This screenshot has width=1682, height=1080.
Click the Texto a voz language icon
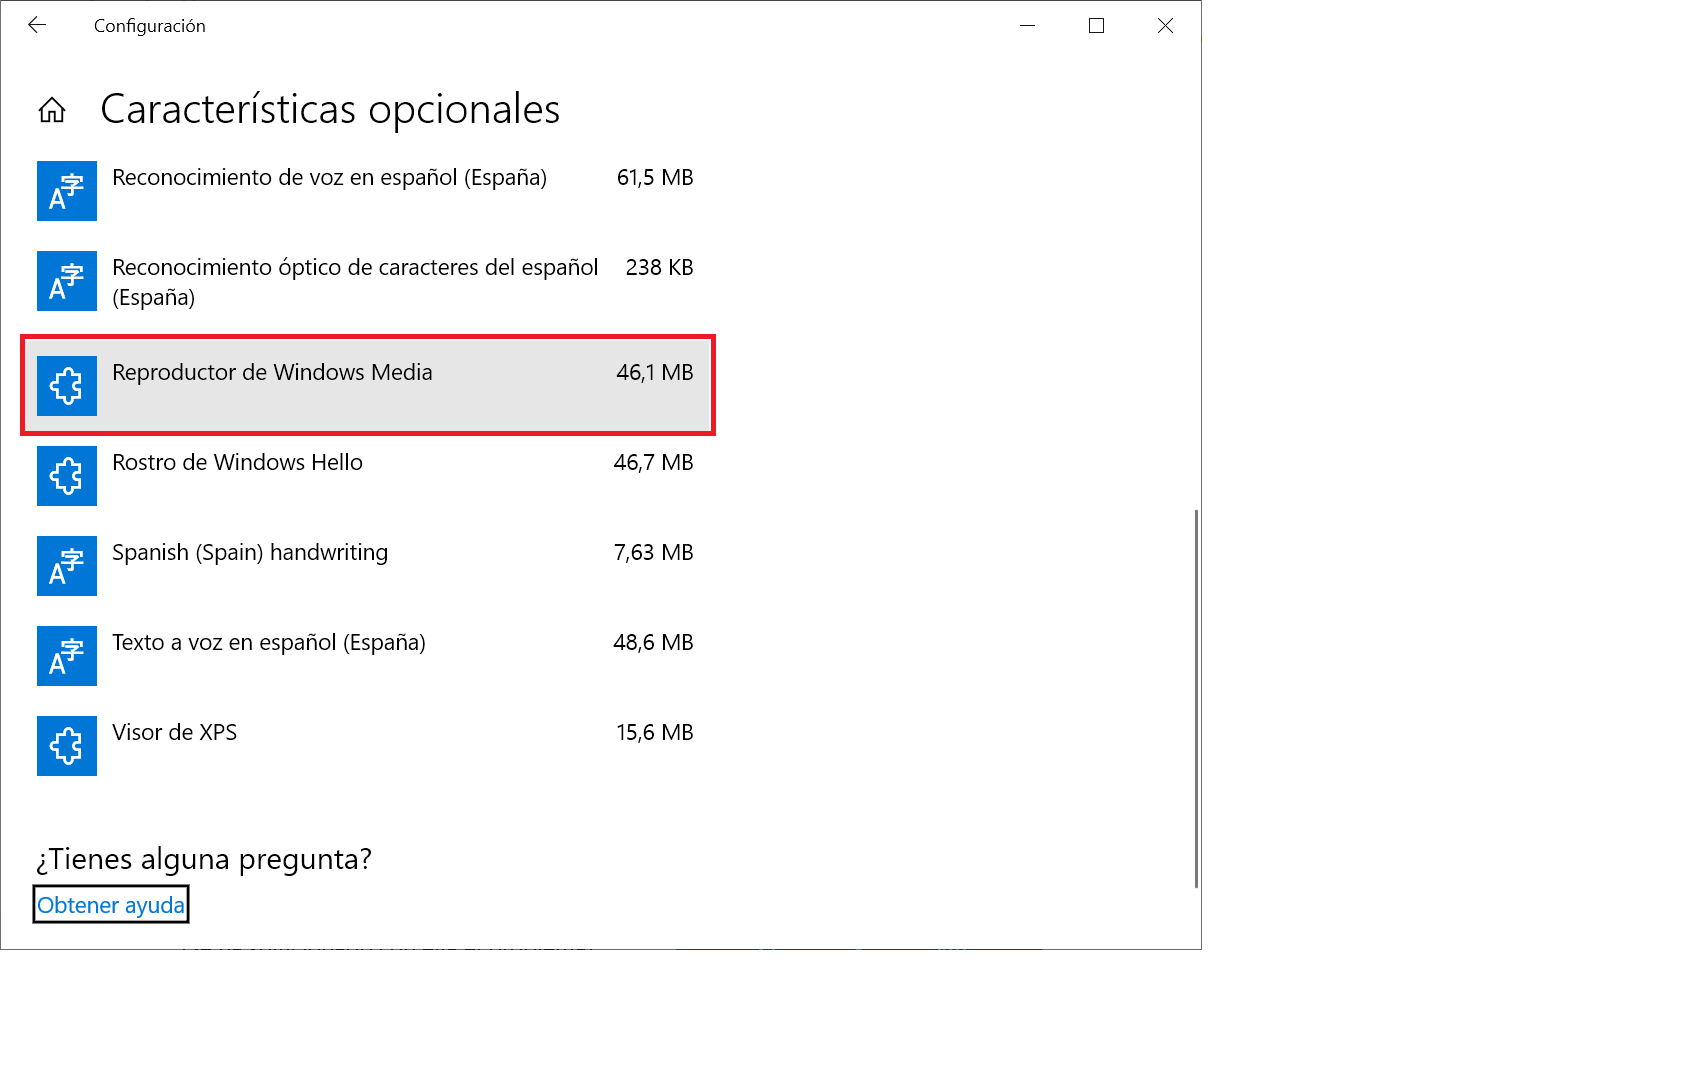click(67, 656)
